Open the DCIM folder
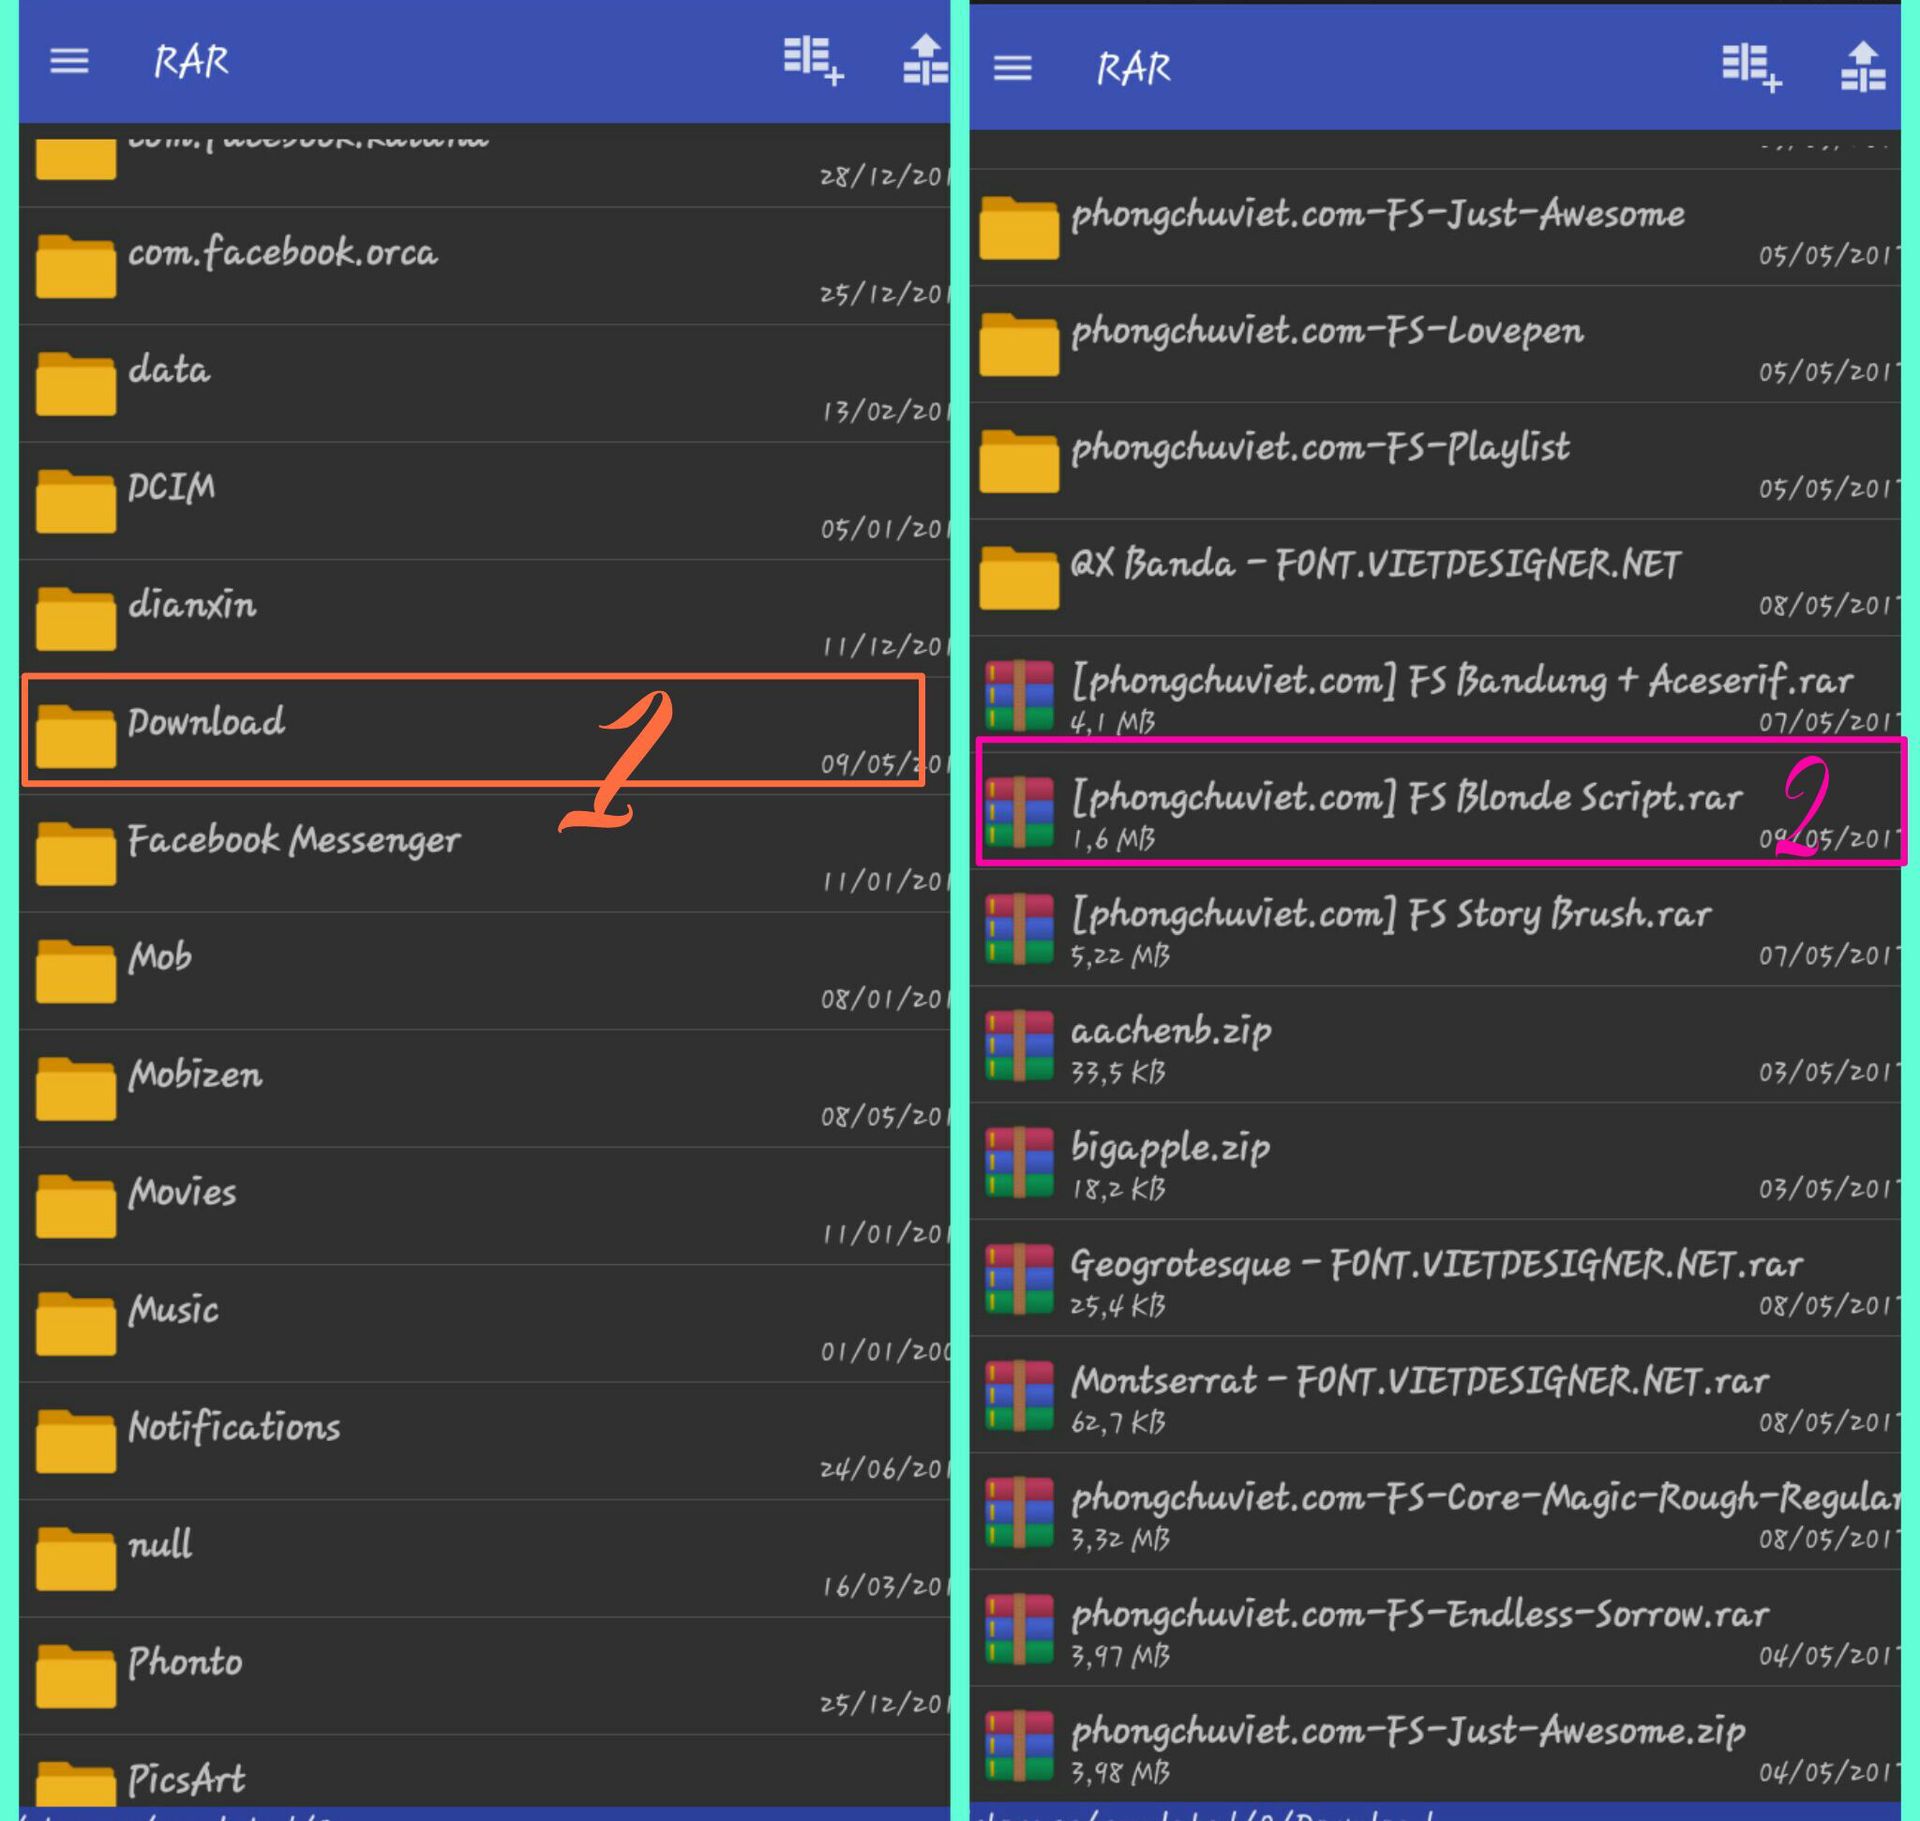Image resolution: width=1920 pixels, height=1821 pixels. [x=170, y=488]
